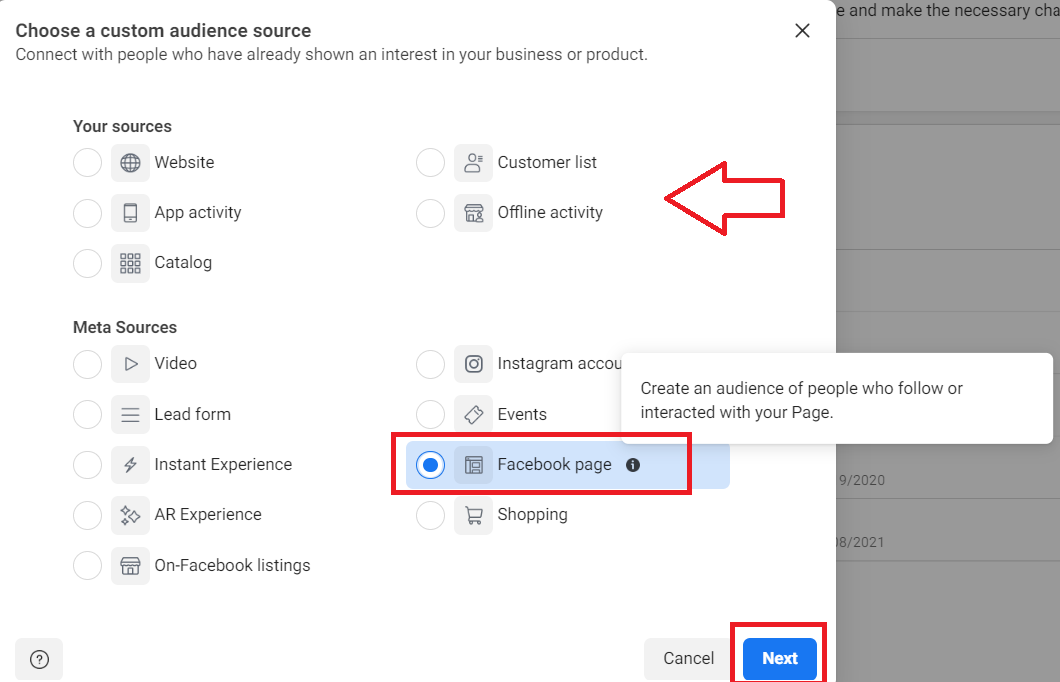Click the Next button

[x=779, y=658]
